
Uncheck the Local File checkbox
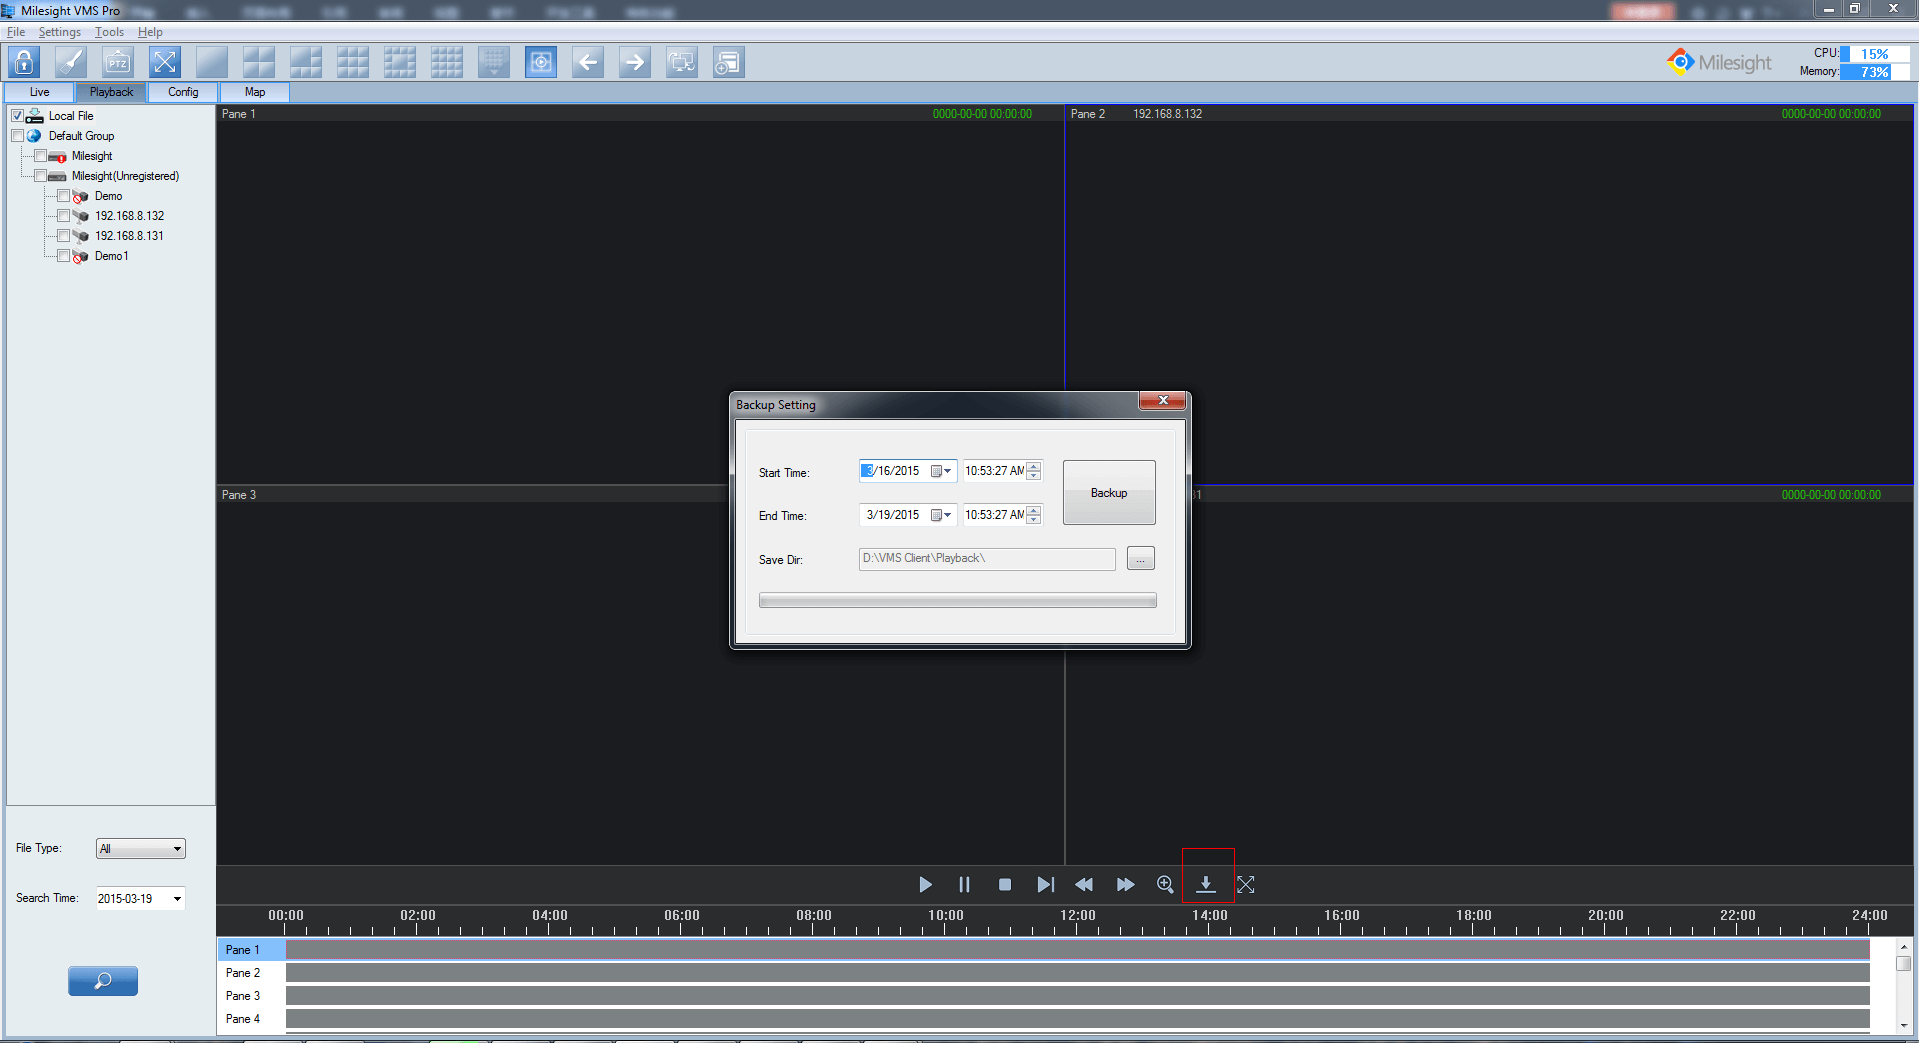[x=18, y=116]
